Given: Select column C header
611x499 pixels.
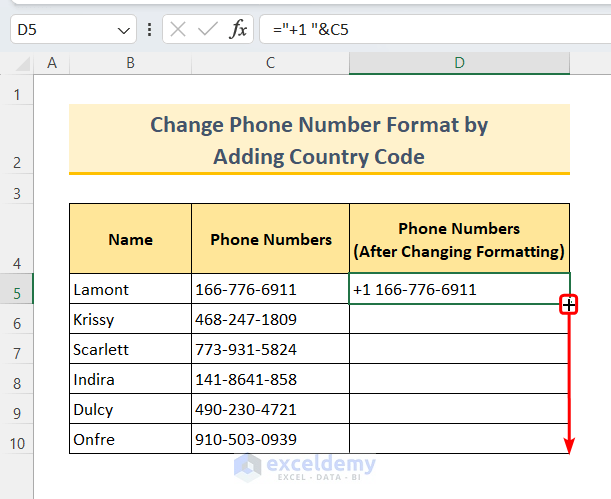Looking at the screenshot, I should point(270,63).
